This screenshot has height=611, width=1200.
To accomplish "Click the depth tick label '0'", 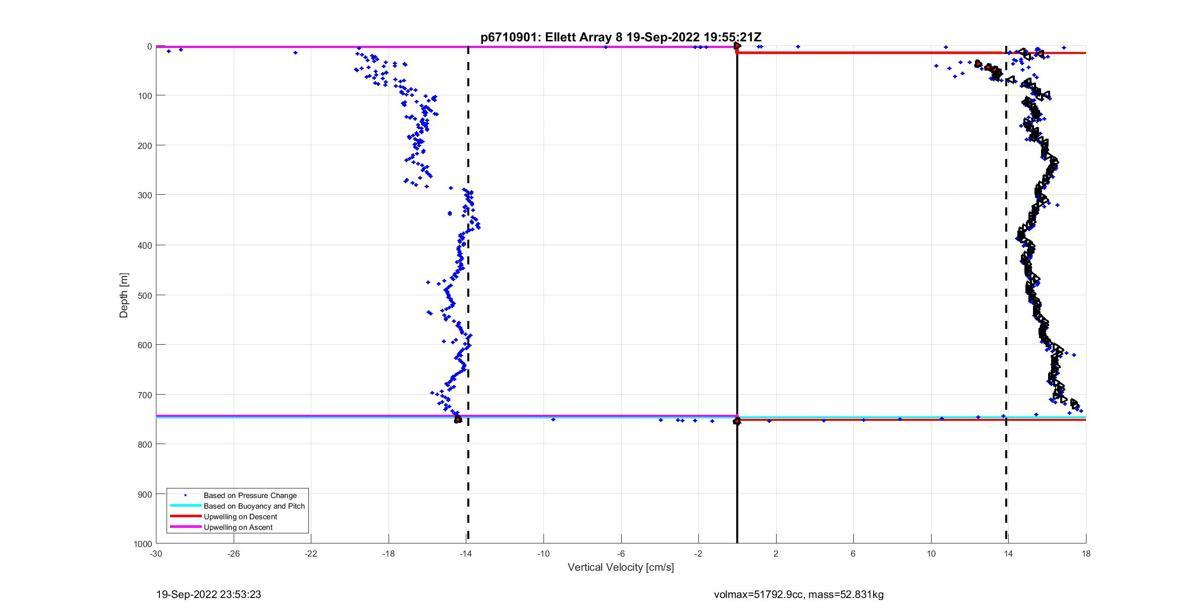I will tap(149, 46).
